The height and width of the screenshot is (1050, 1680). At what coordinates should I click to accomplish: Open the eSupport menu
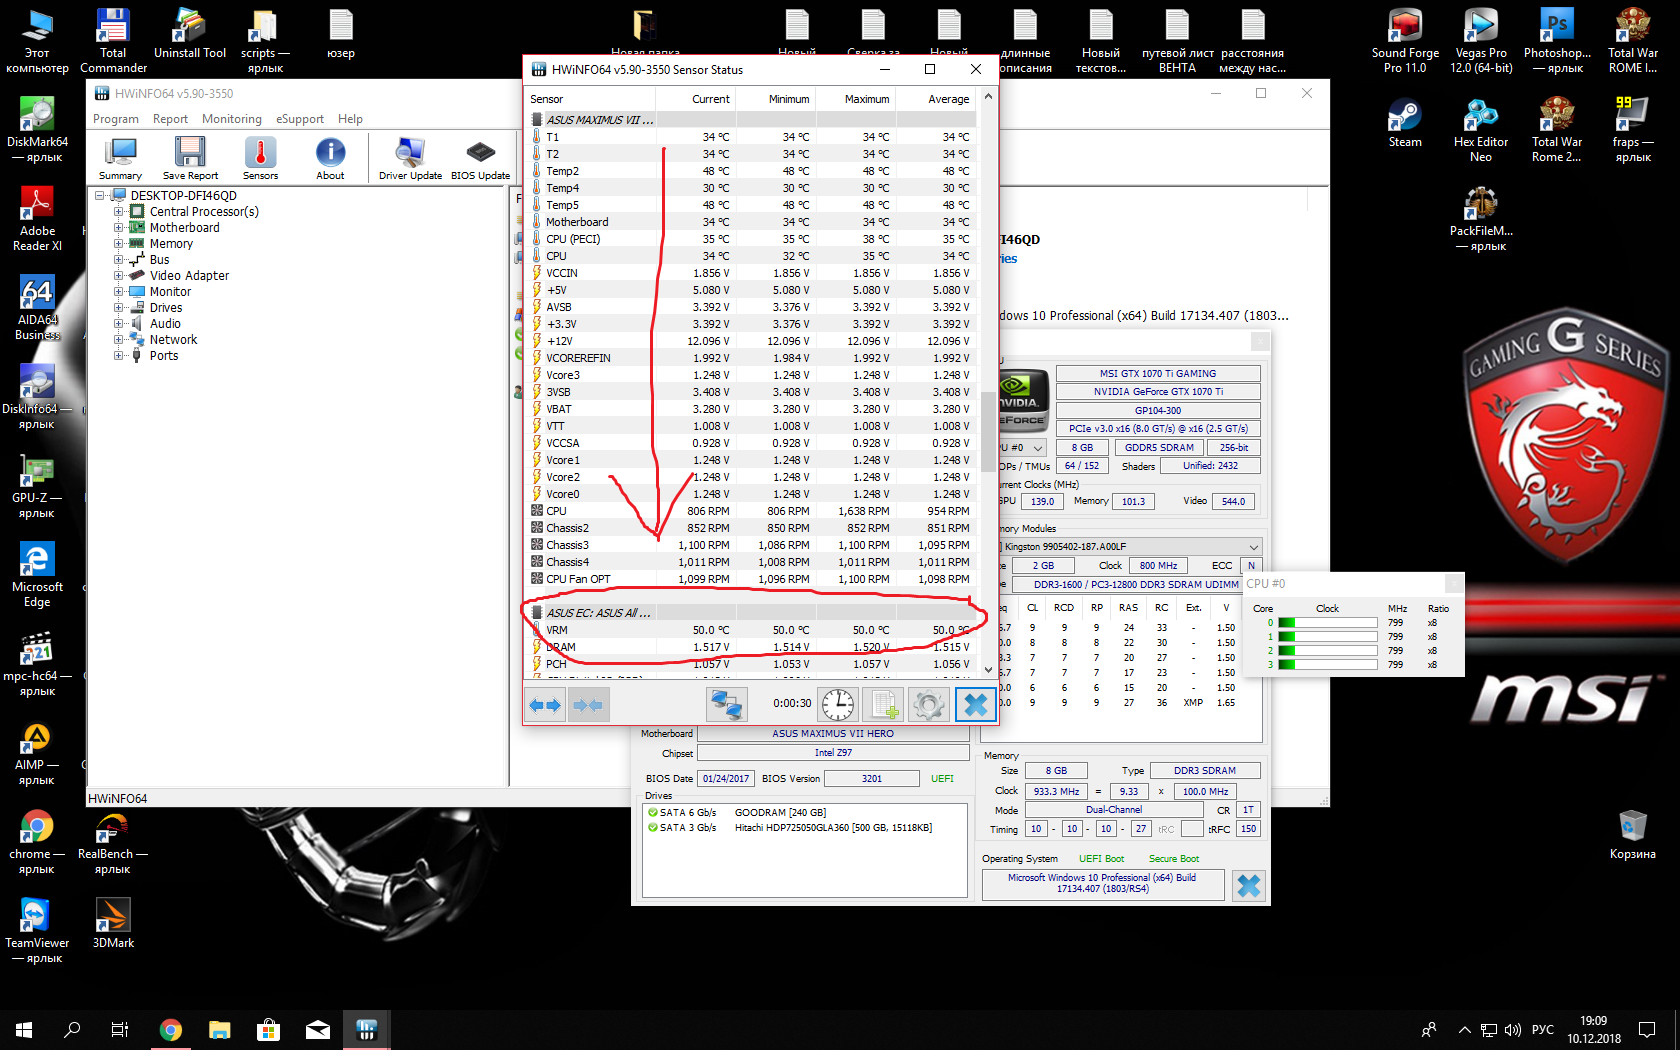coord(300,119)
